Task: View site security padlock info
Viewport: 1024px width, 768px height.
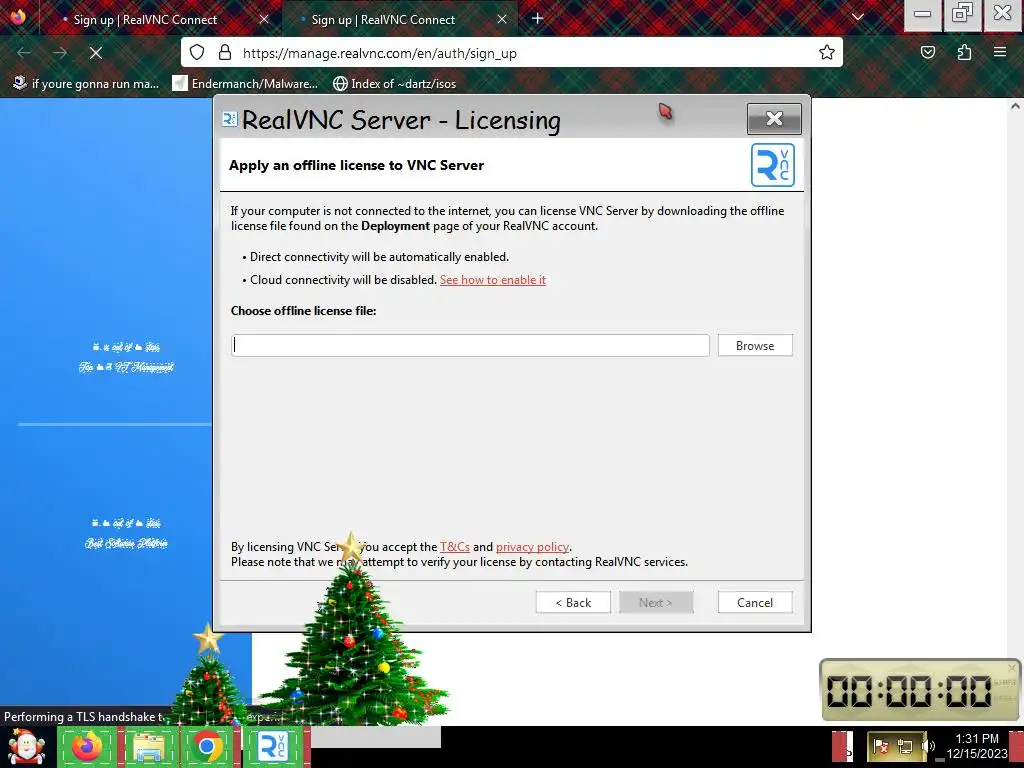Action: [225, 53]
